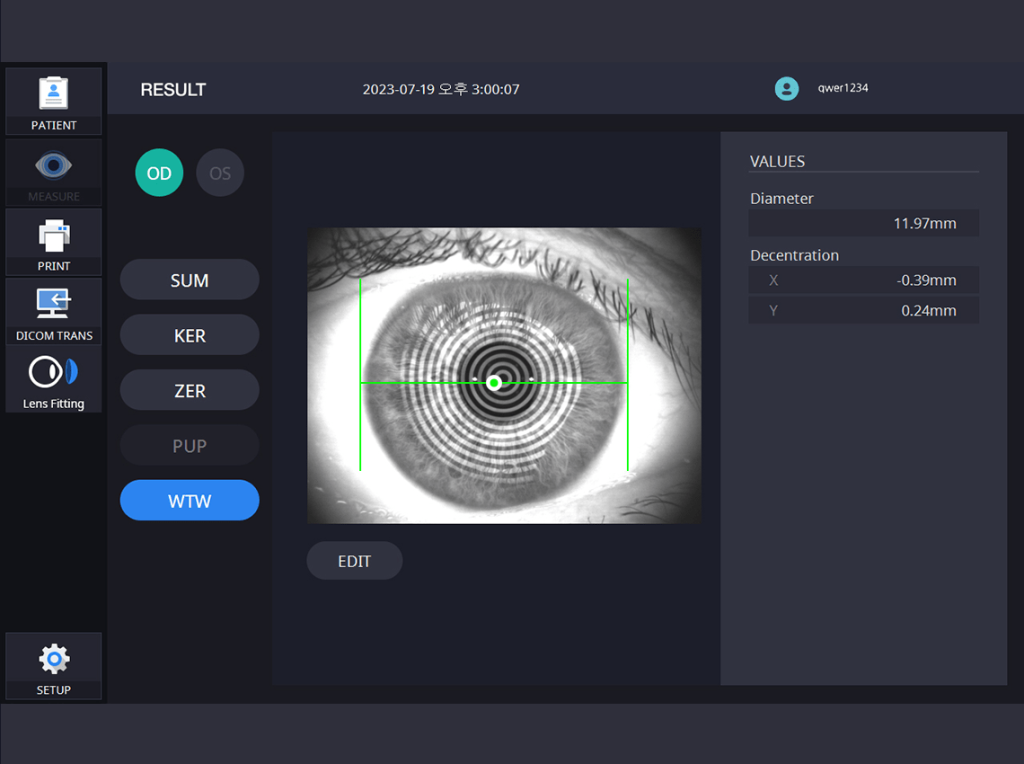This screenshot has width=1024, height=764.
Task: Click the green center marker on eye
Action: coord(494,383)
